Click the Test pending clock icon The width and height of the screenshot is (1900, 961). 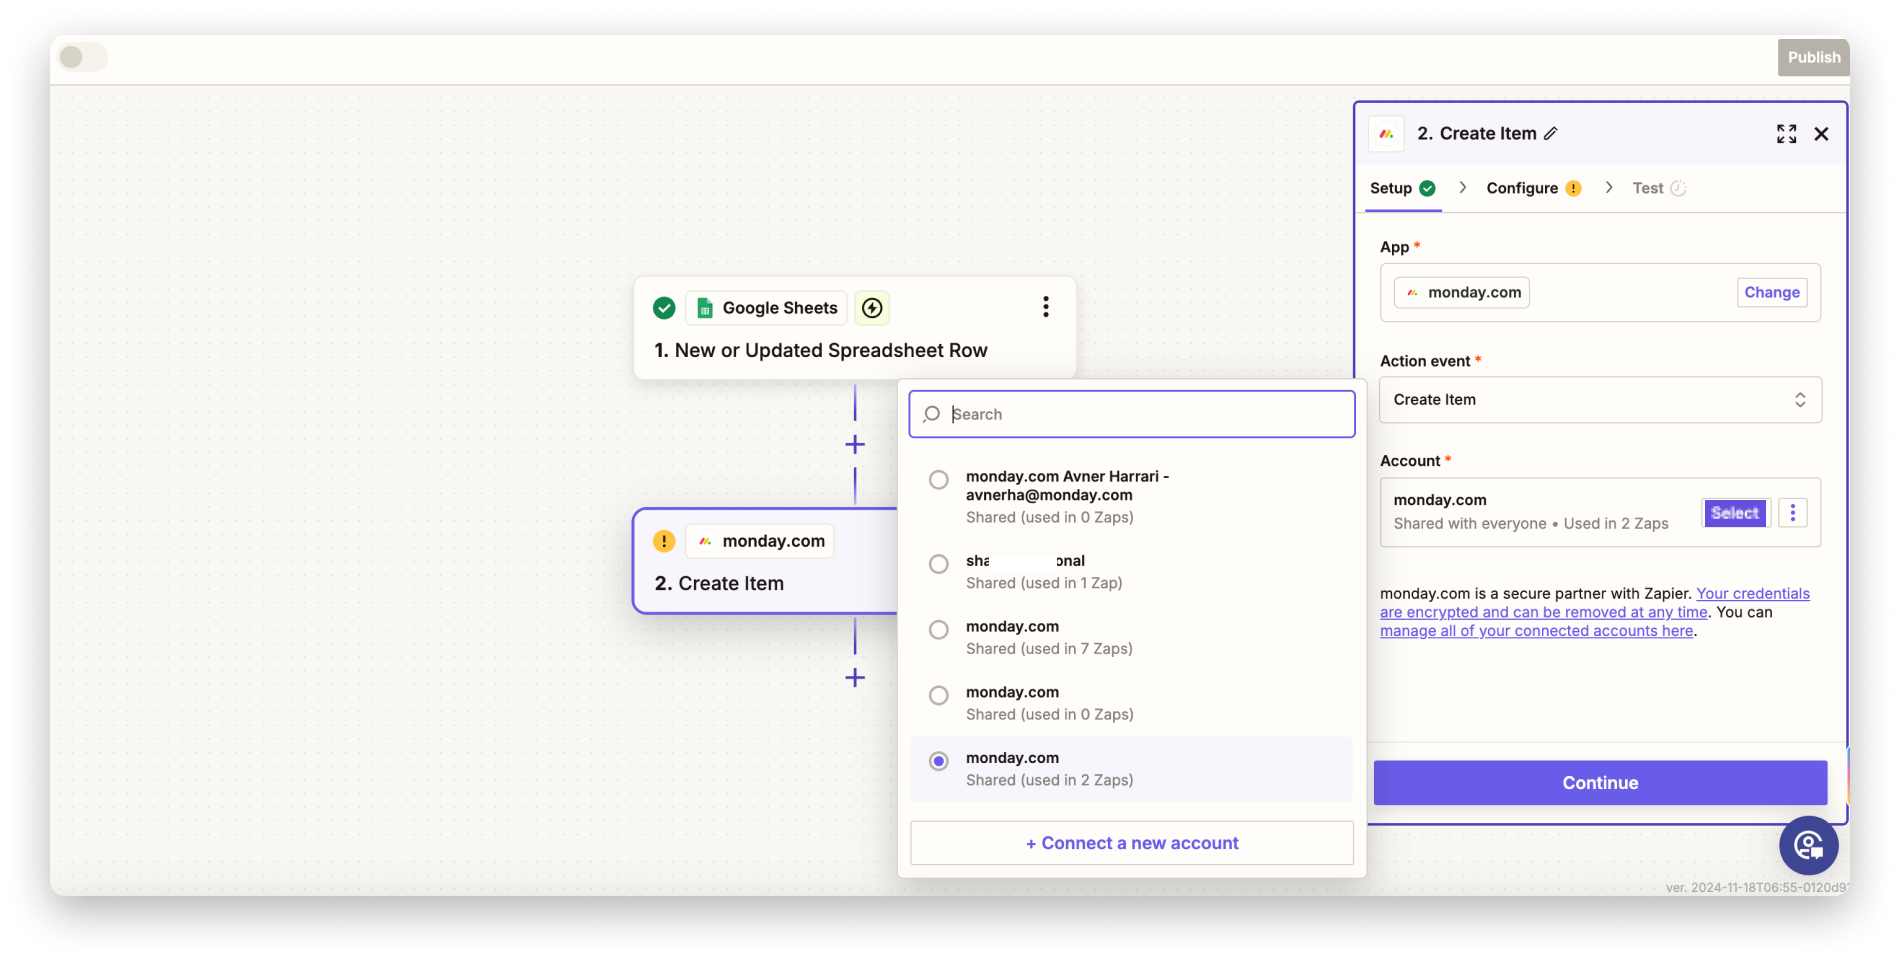coord(1679,188)
